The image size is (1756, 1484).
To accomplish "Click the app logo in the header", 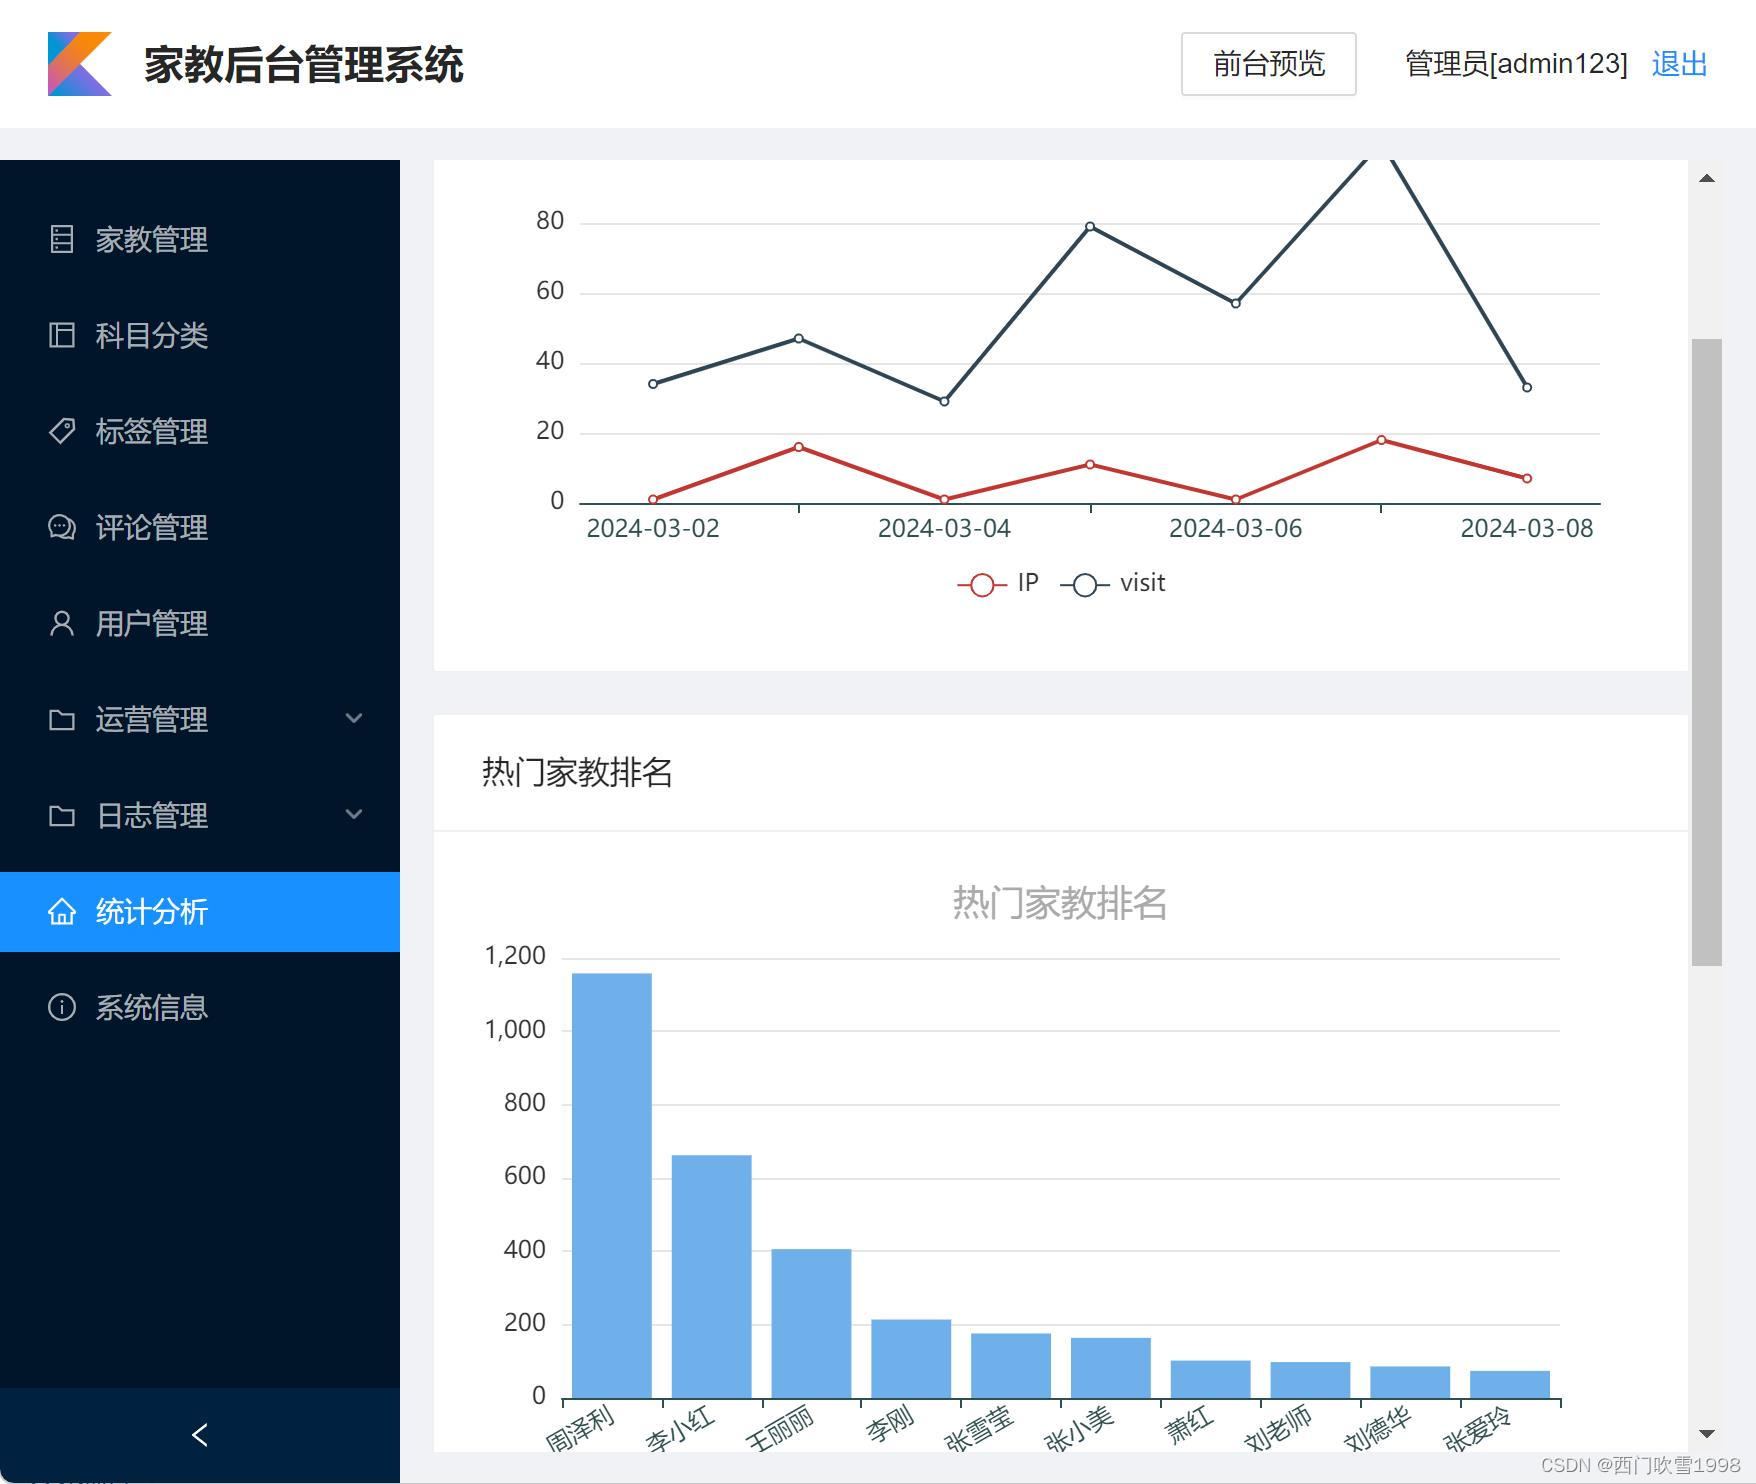I will tap(80, 64).
